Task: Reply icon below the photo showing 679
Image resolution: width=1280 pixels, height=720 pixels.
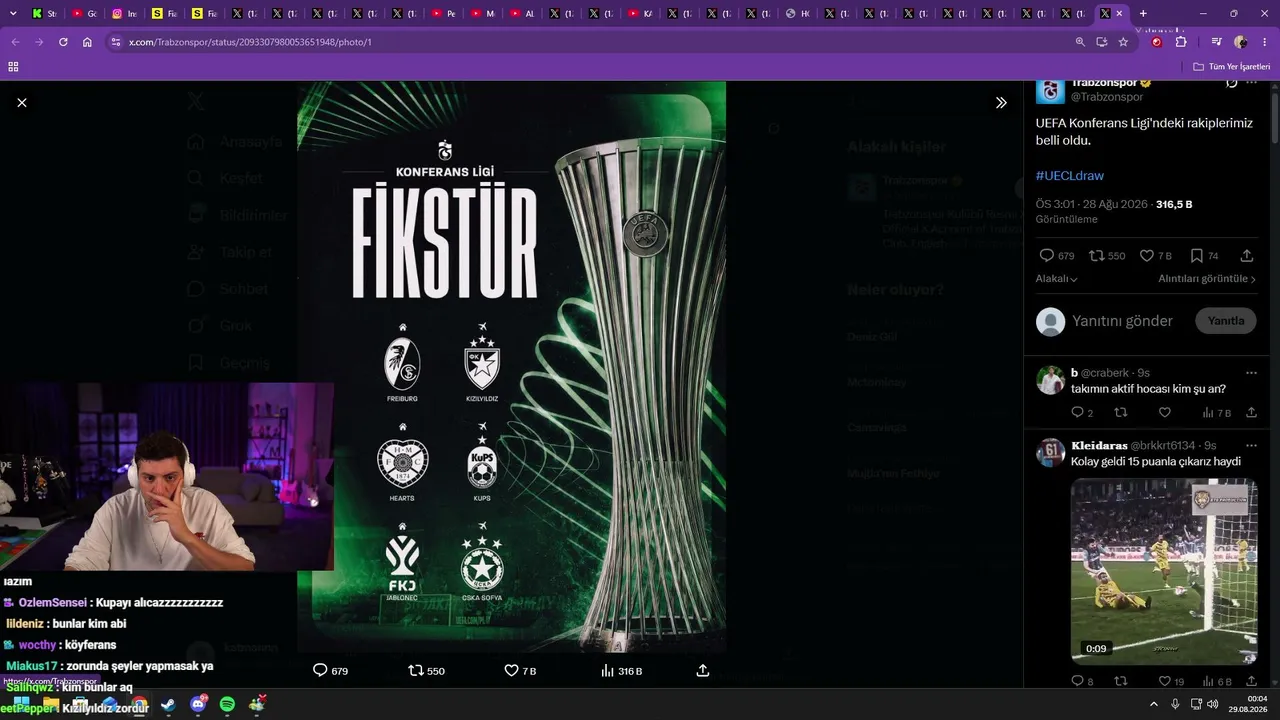Action: point(320,670)
